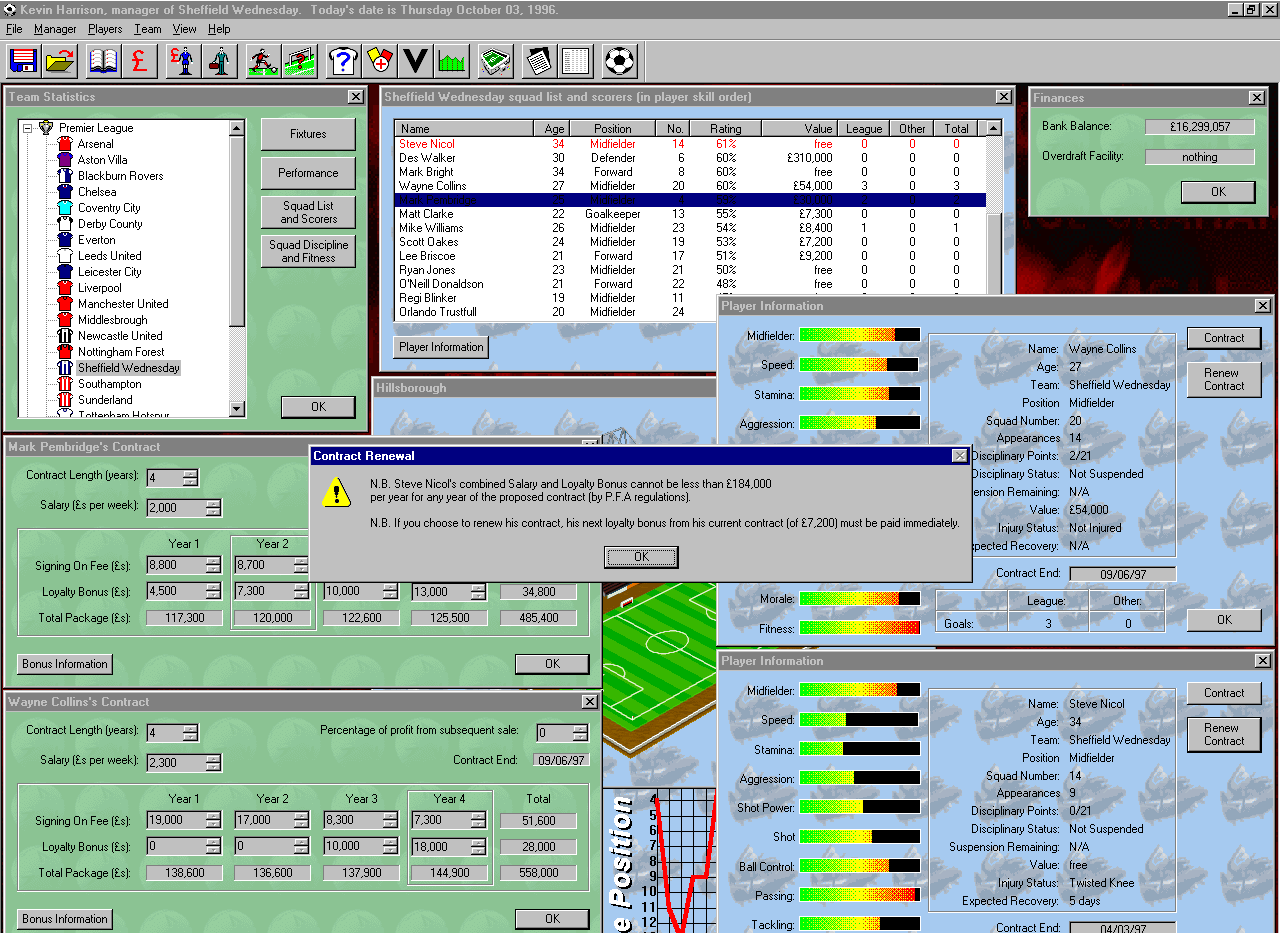Image resolution: width=1280 pixels, height=933 pixels.
Task: Click the Aston Villa purple shirt icon
Action: (x=65, y=160)
